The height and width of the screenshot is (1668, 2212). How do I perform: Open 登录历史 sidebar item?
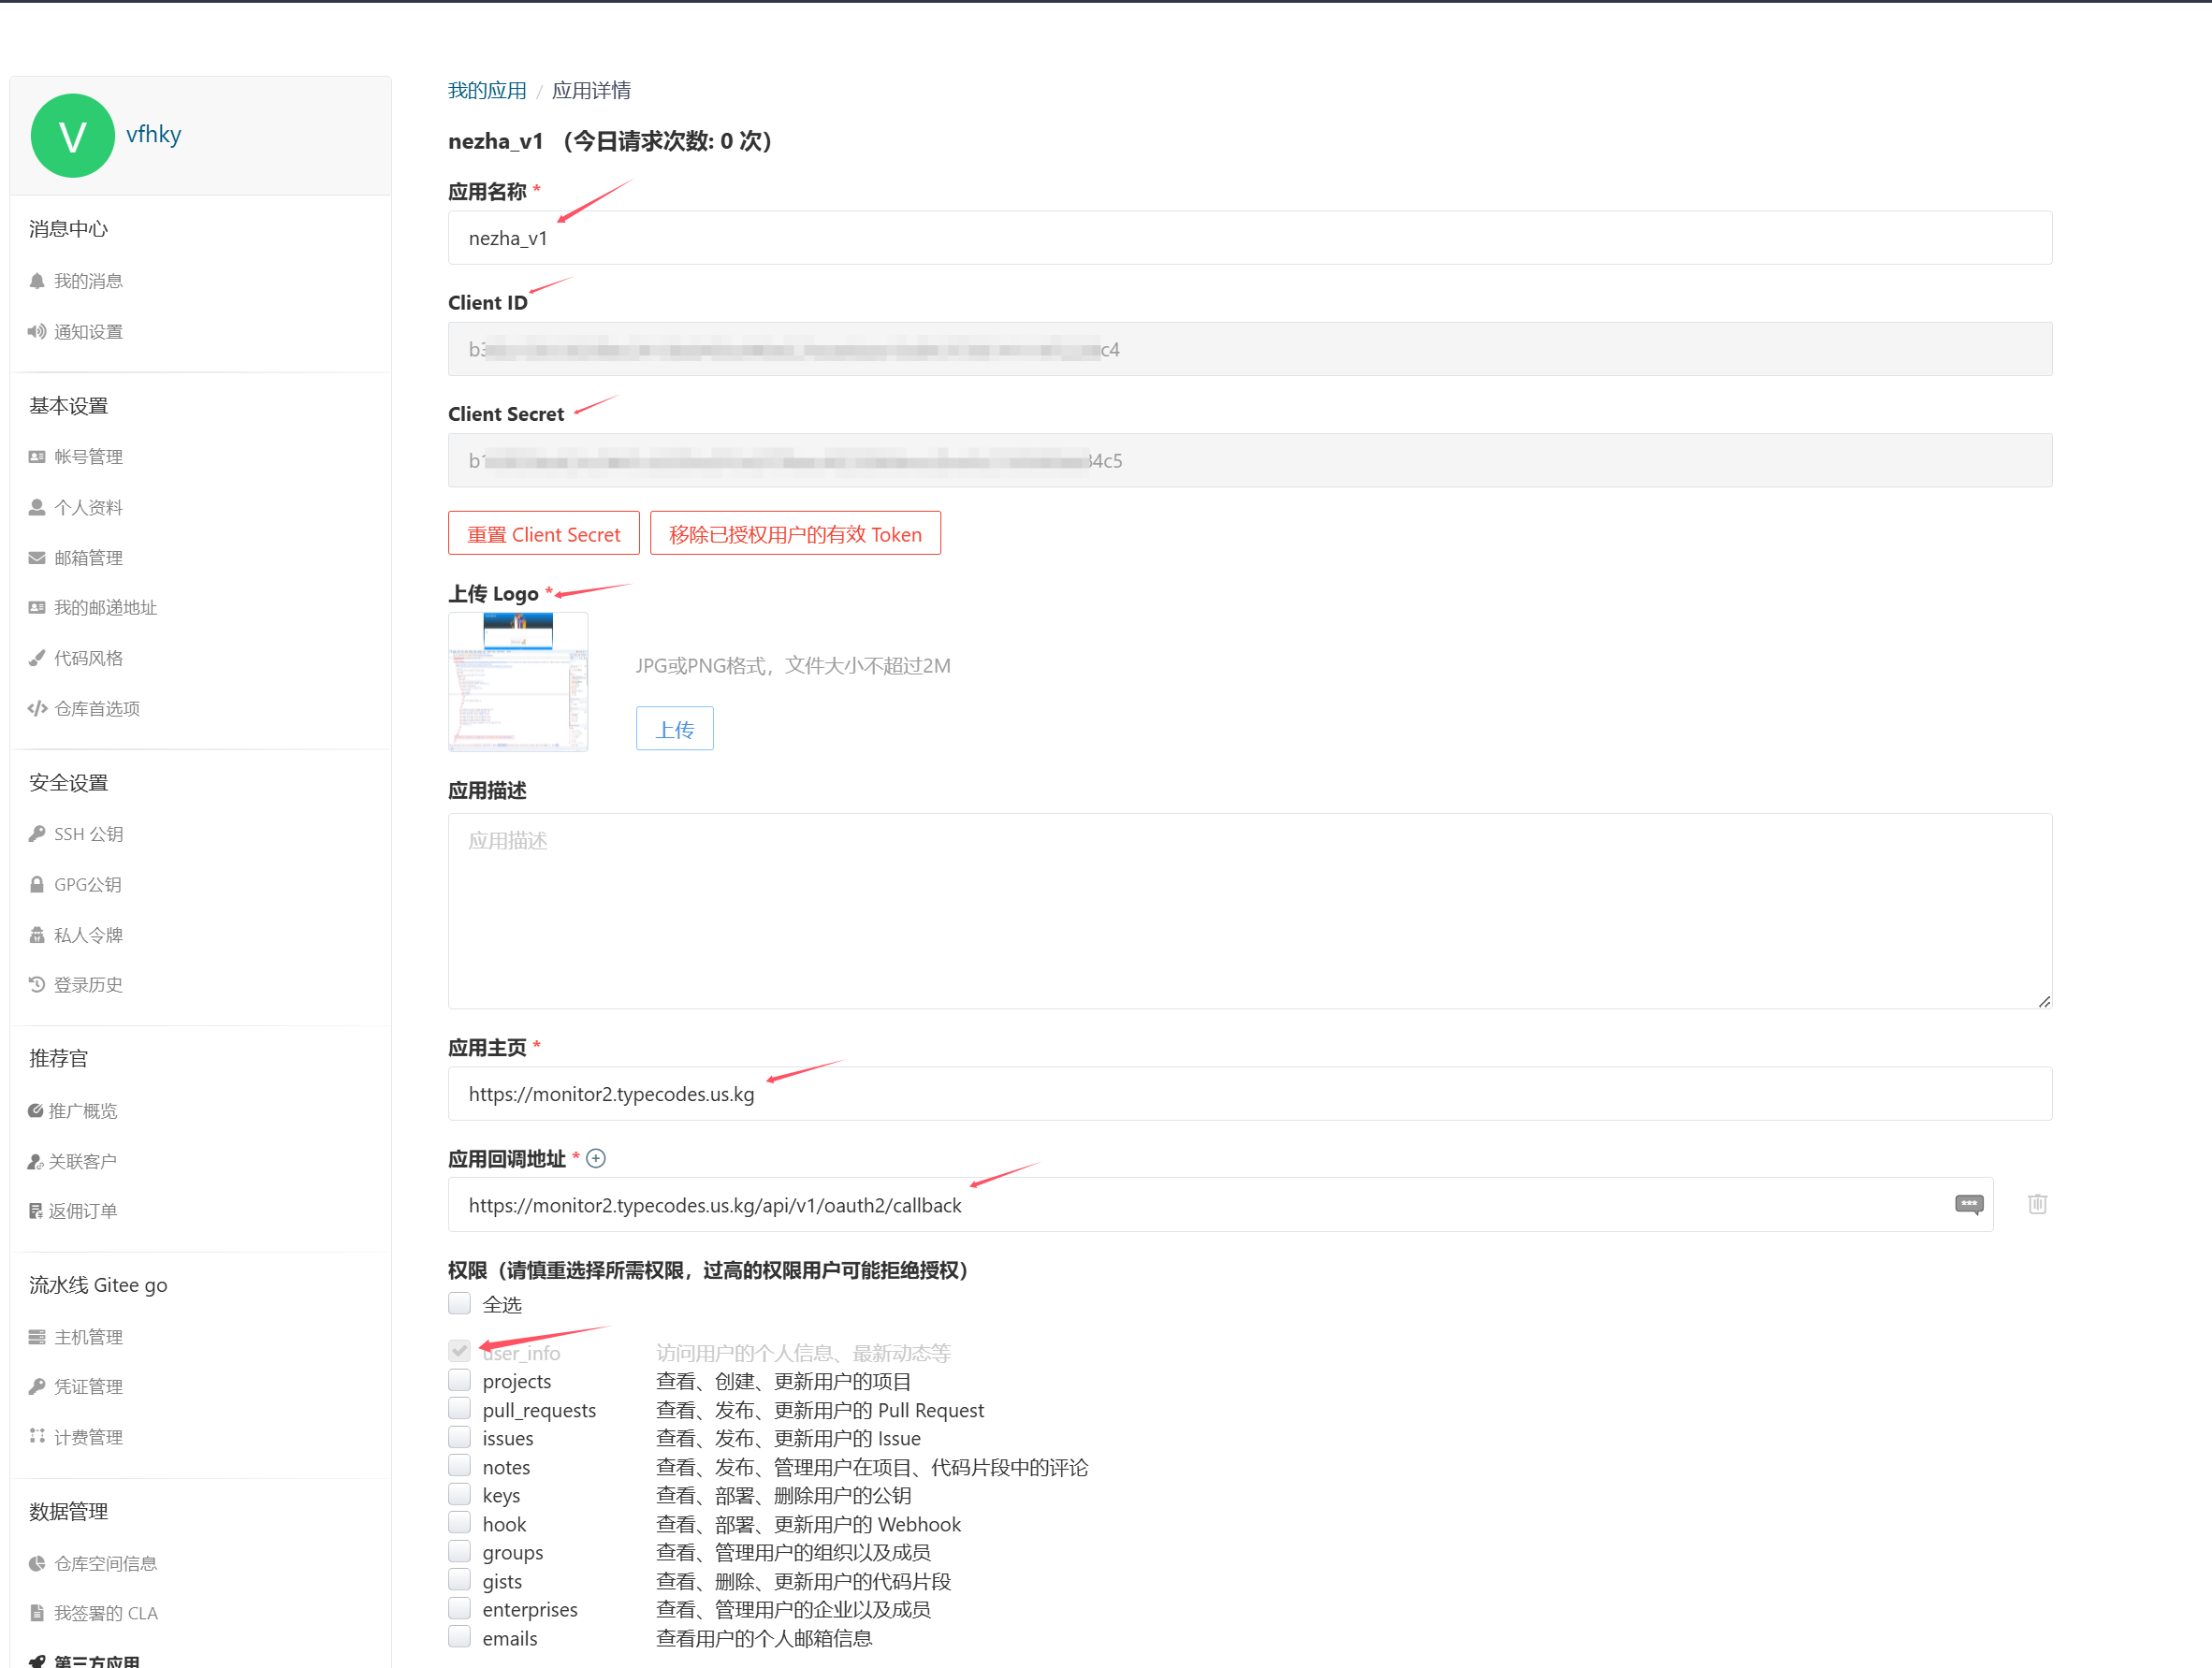pos(88,985)
